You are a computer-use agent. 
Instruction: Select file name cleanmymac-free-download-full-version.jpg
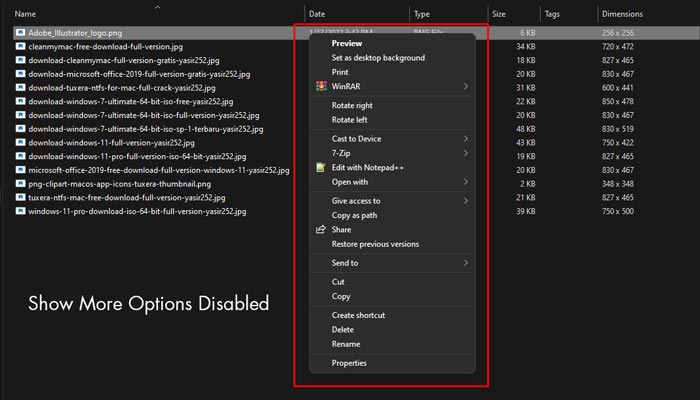coord(105,46)
